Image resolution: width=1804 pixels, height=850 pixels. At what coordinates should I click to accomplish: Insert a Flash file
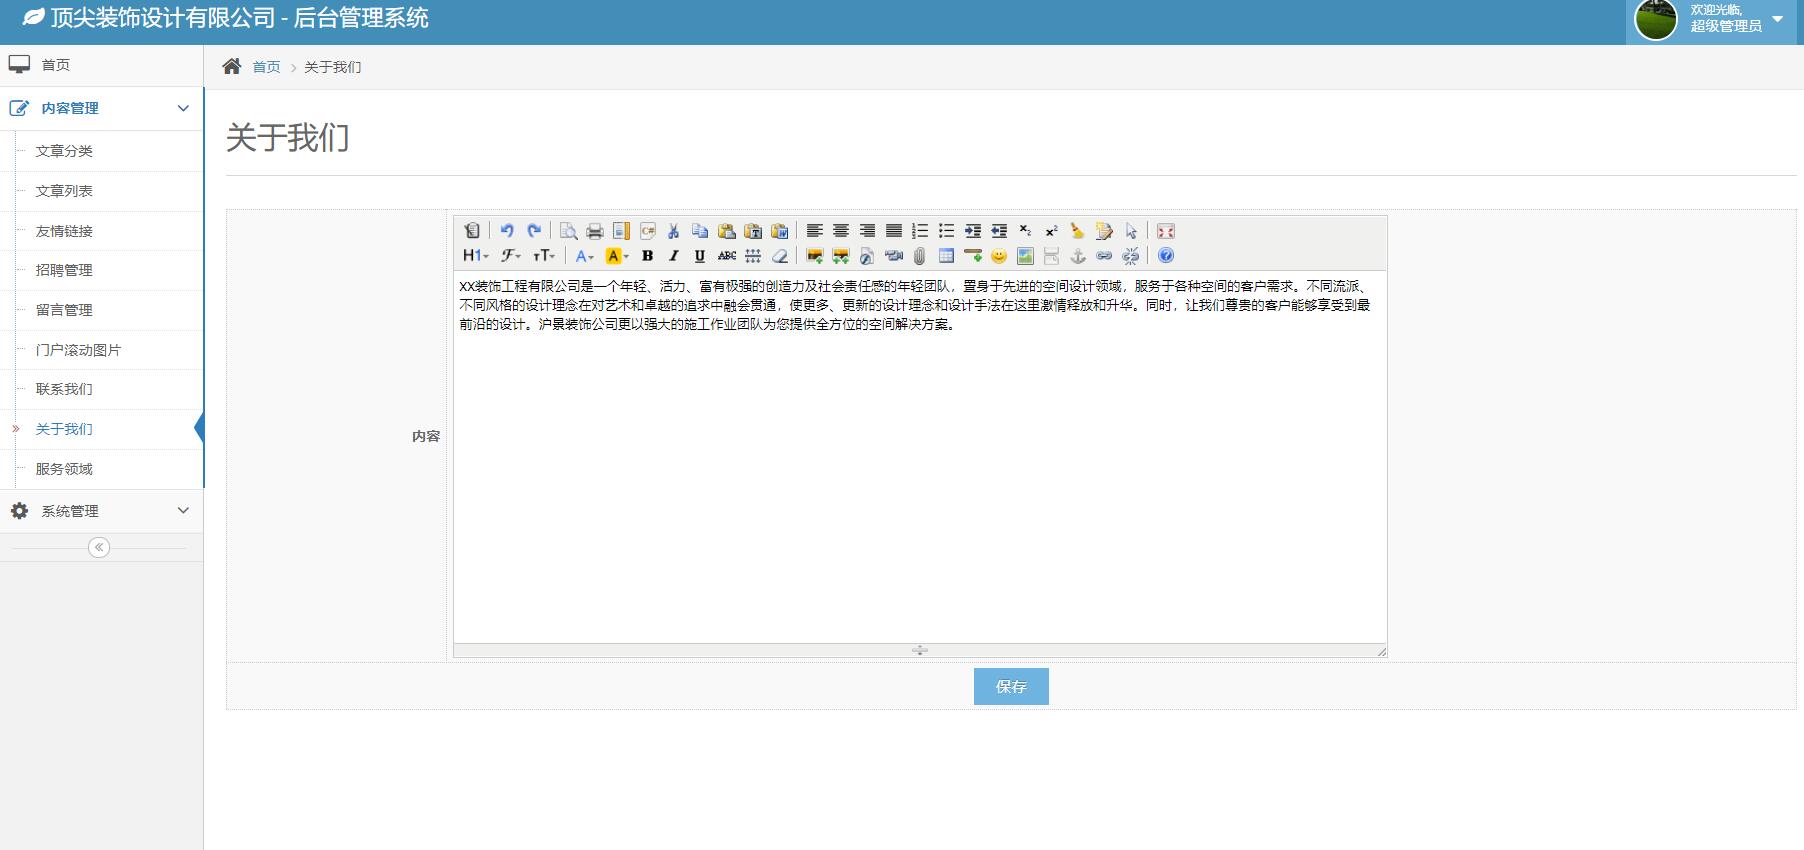point(867,256)
